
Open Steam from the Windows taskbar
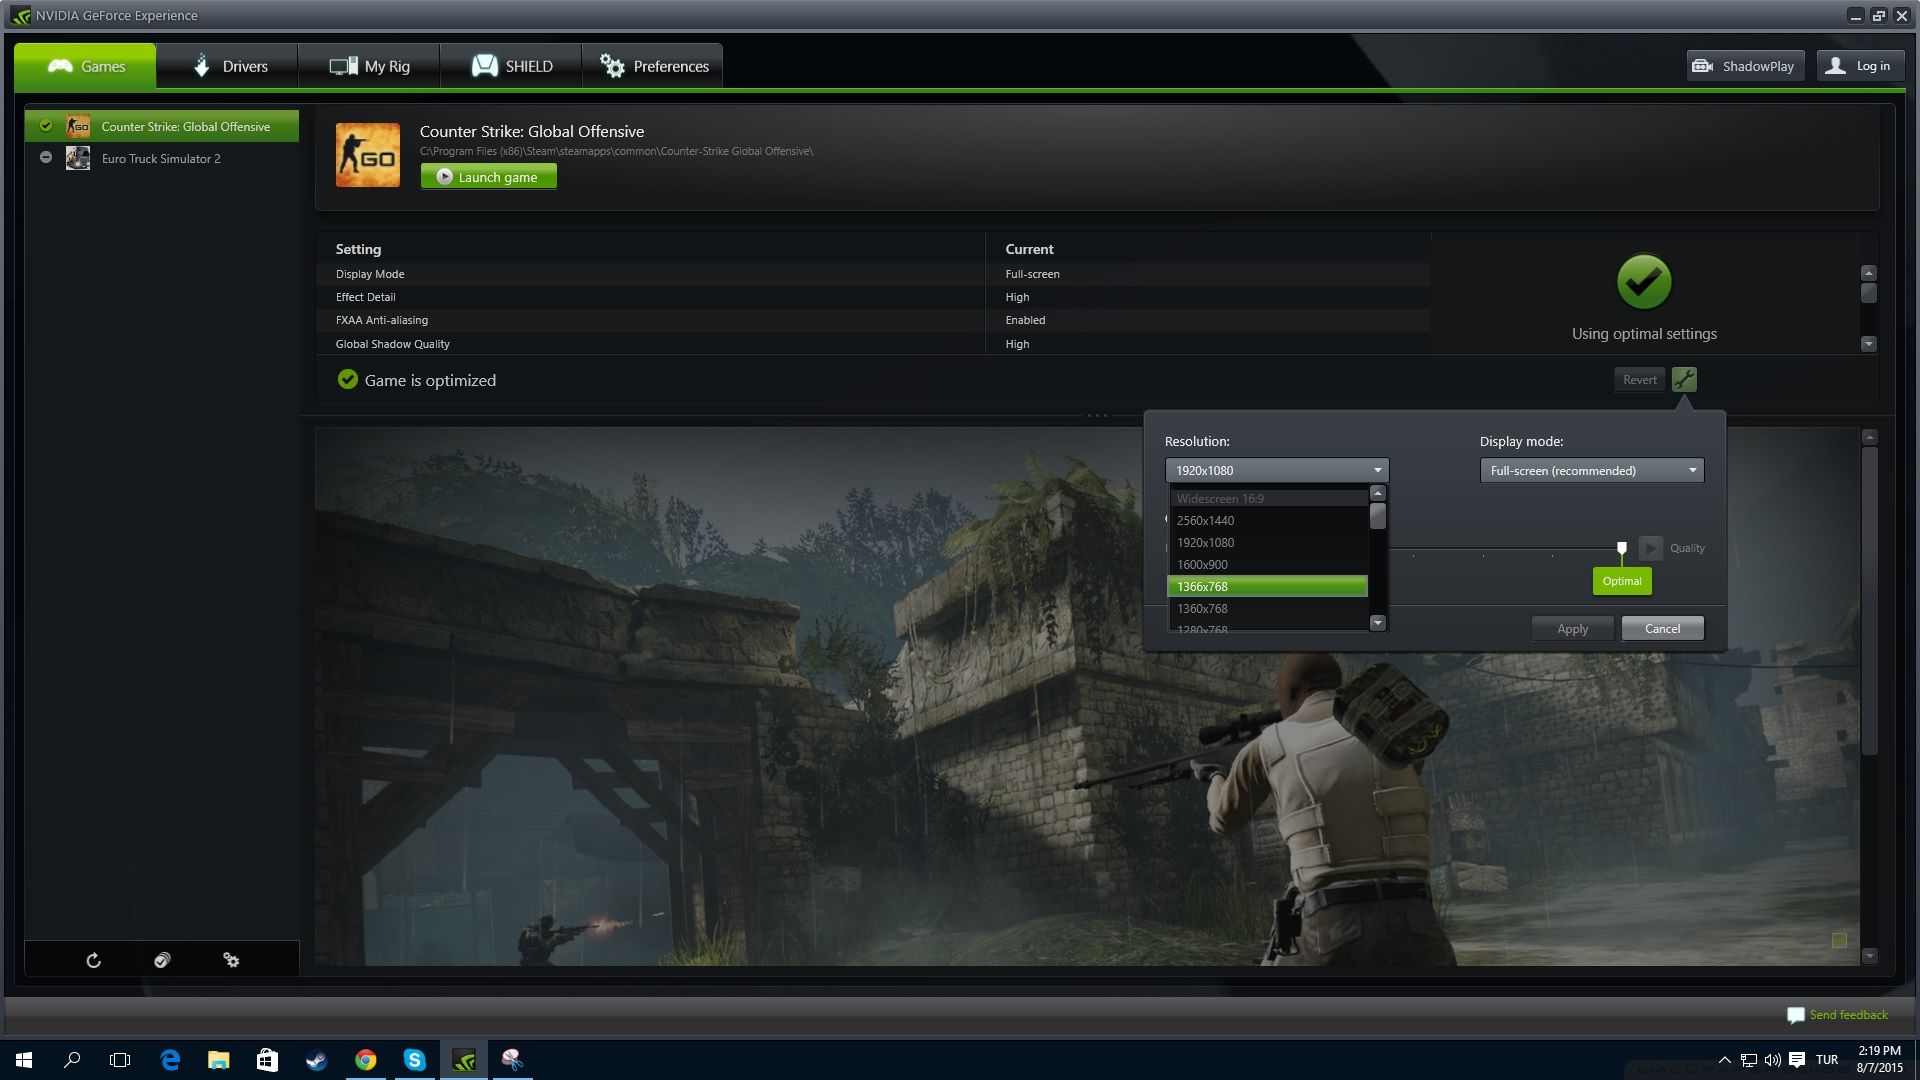pyautogui.click(x=316, y=1060)
